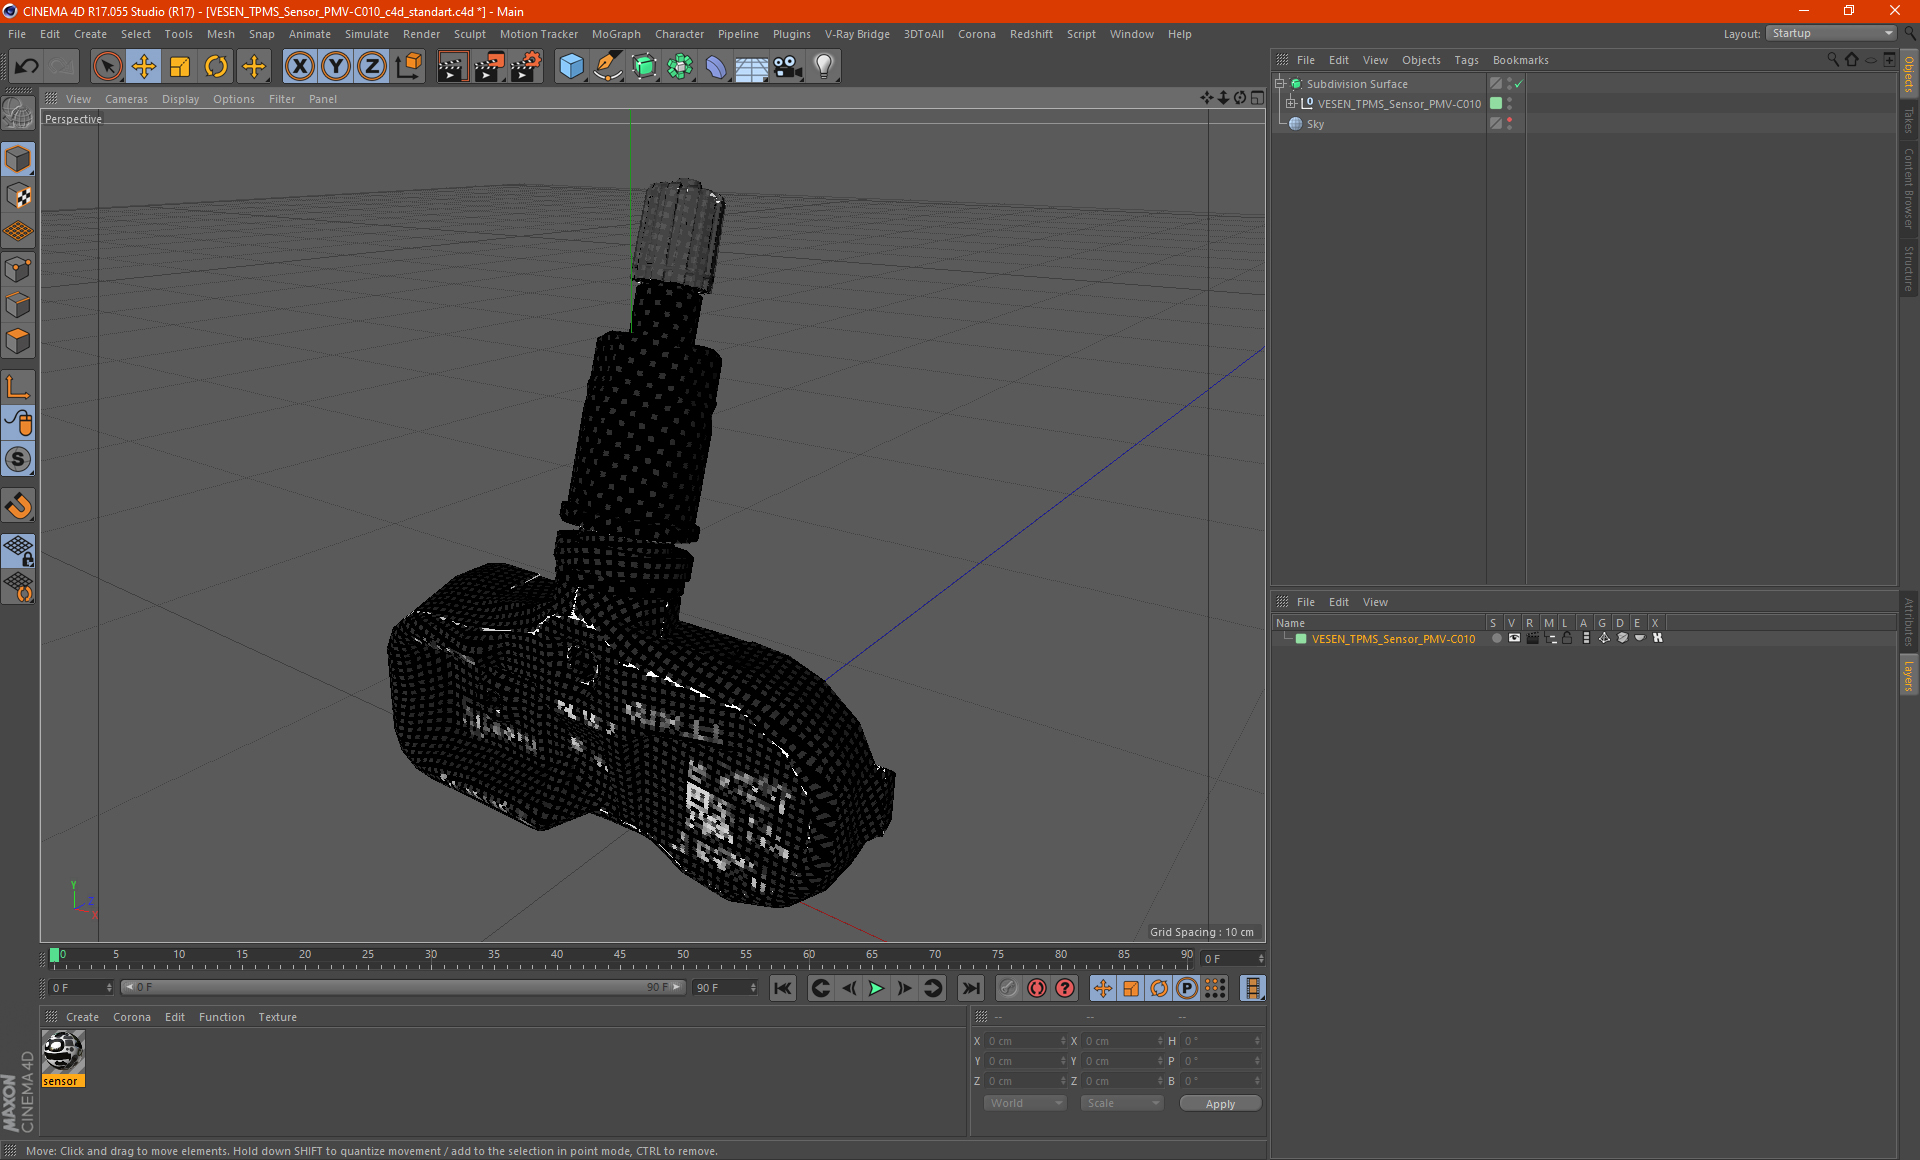Expand the VESEN_TPMS_Sensor_PMV-C010 object
This screenshot has height=1160, width=1920.
click(1291, 104)
